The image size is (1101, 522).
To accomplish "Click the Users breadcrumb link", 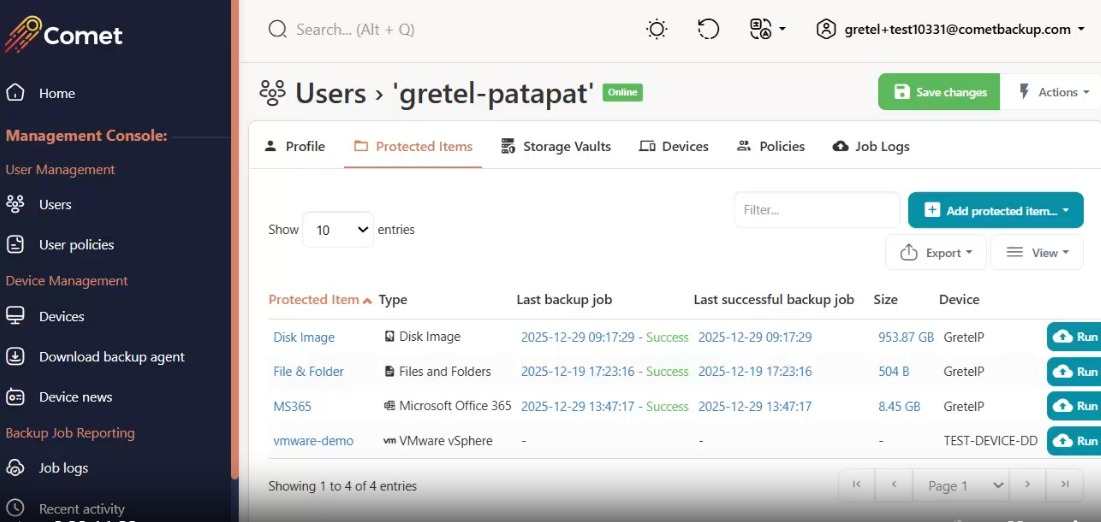I will pos(330,93).
